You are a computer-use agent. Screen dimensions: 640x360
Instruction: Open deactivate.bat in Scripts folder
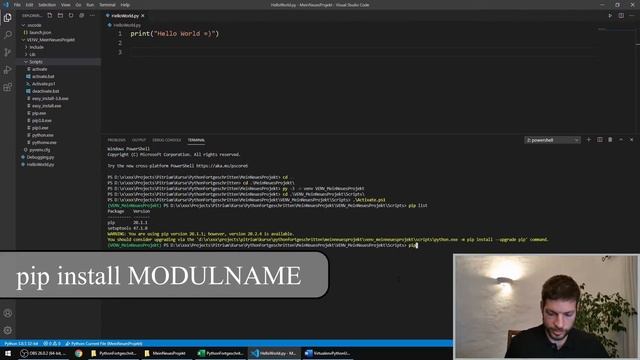coord(45,91)
